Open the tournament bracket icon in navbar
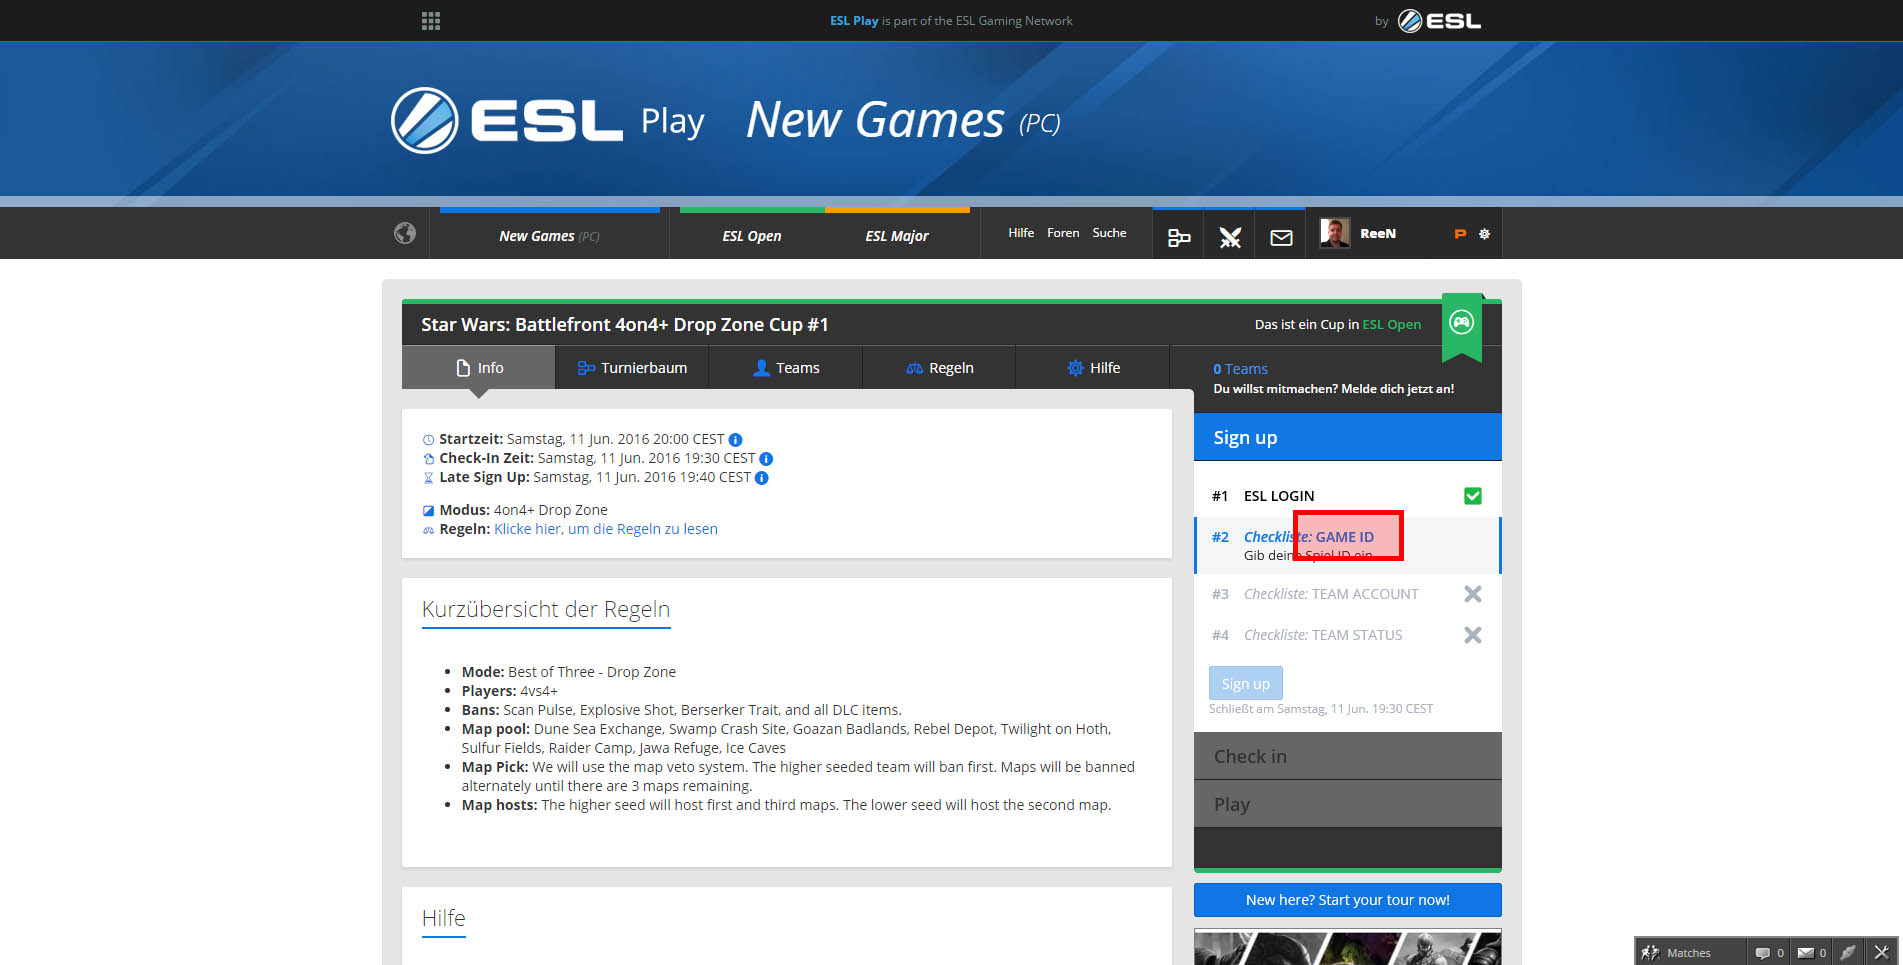Image resolution: width=1903 pixels, height=965 pixels. pyautogui.click(x=1179, y=237)
